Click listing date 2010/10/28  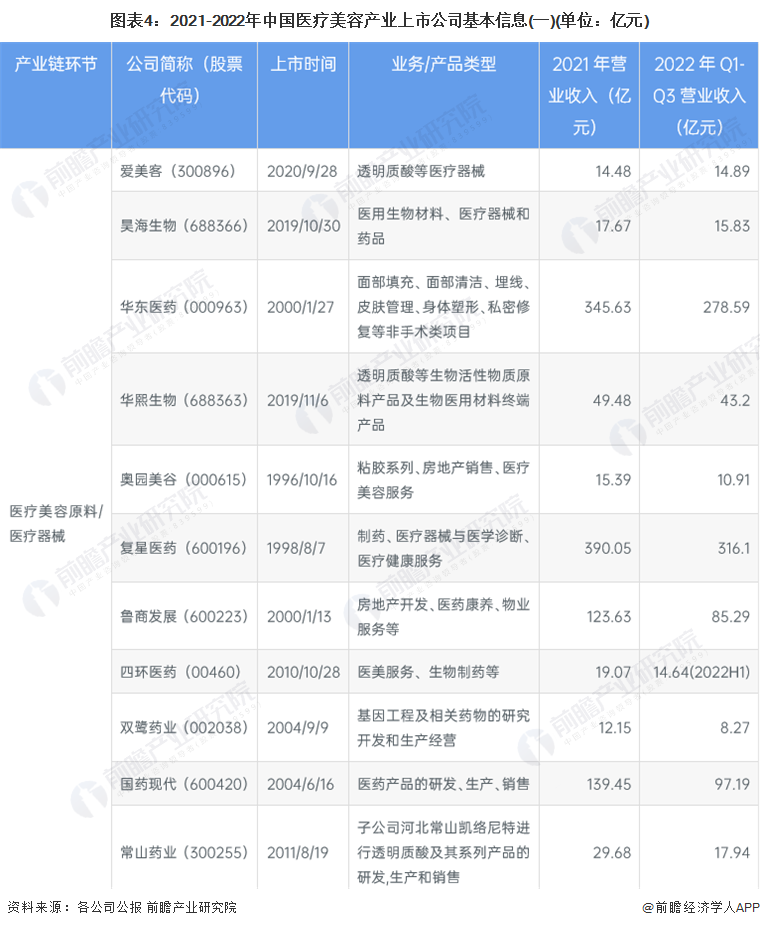pos(304,672)
